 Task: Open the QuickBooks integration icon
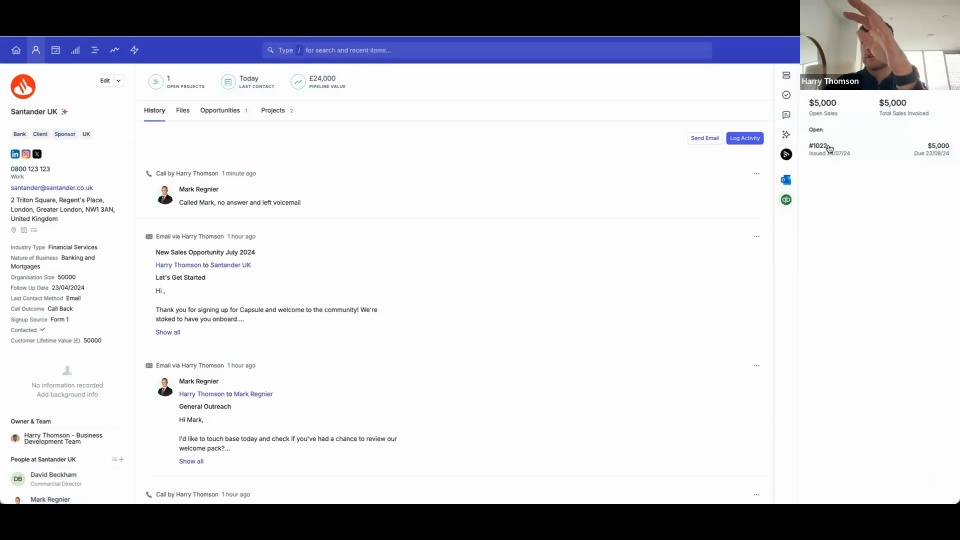[786, 200]
